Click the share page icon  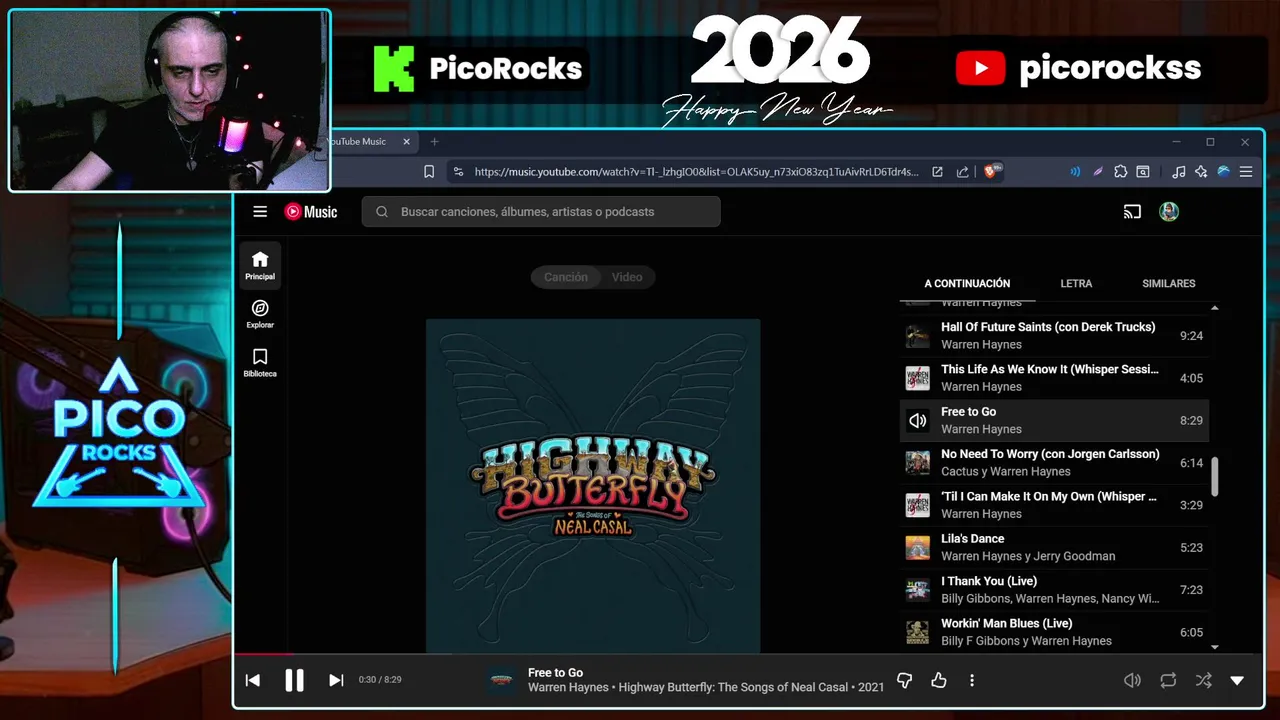click(x=962, y=172)
